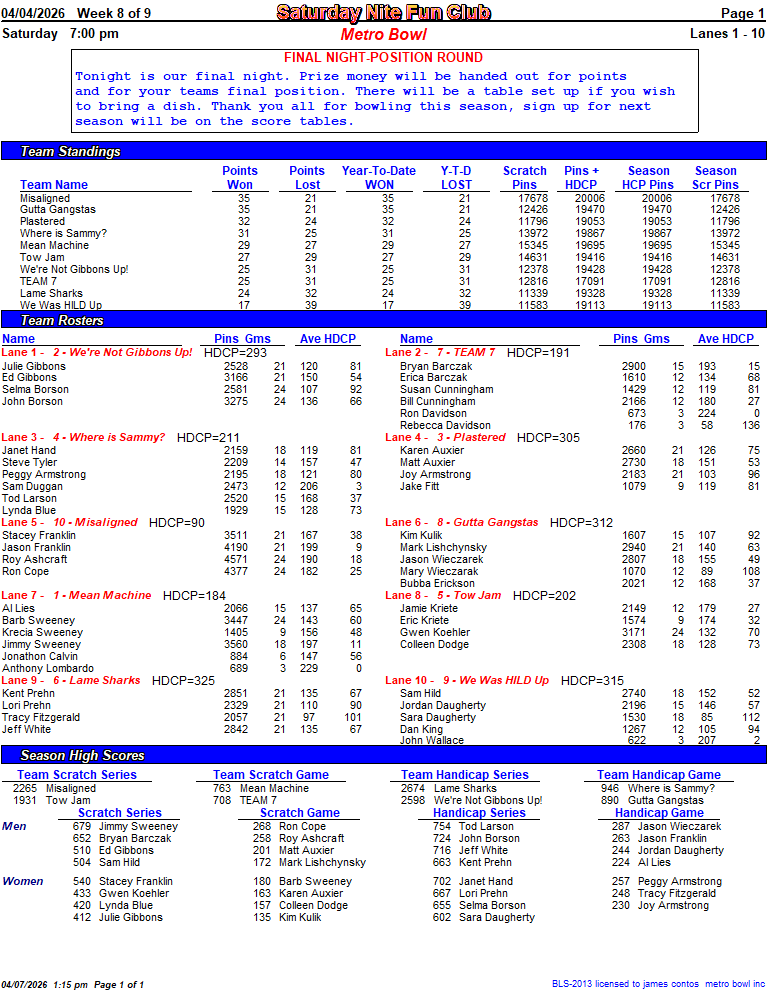
Task: Select Misaligned in the Team Standings table
Action: 45,198
